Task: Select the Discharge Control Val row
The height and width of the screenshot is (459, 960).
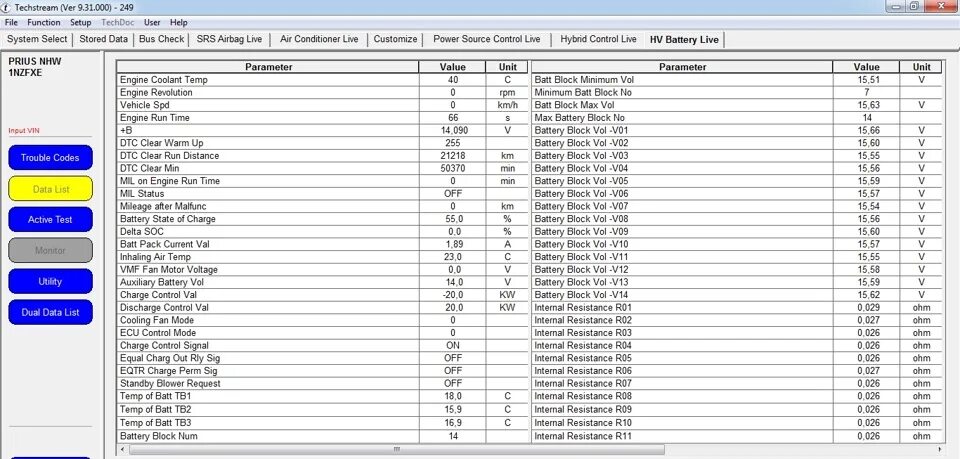Action: point(323,307)
